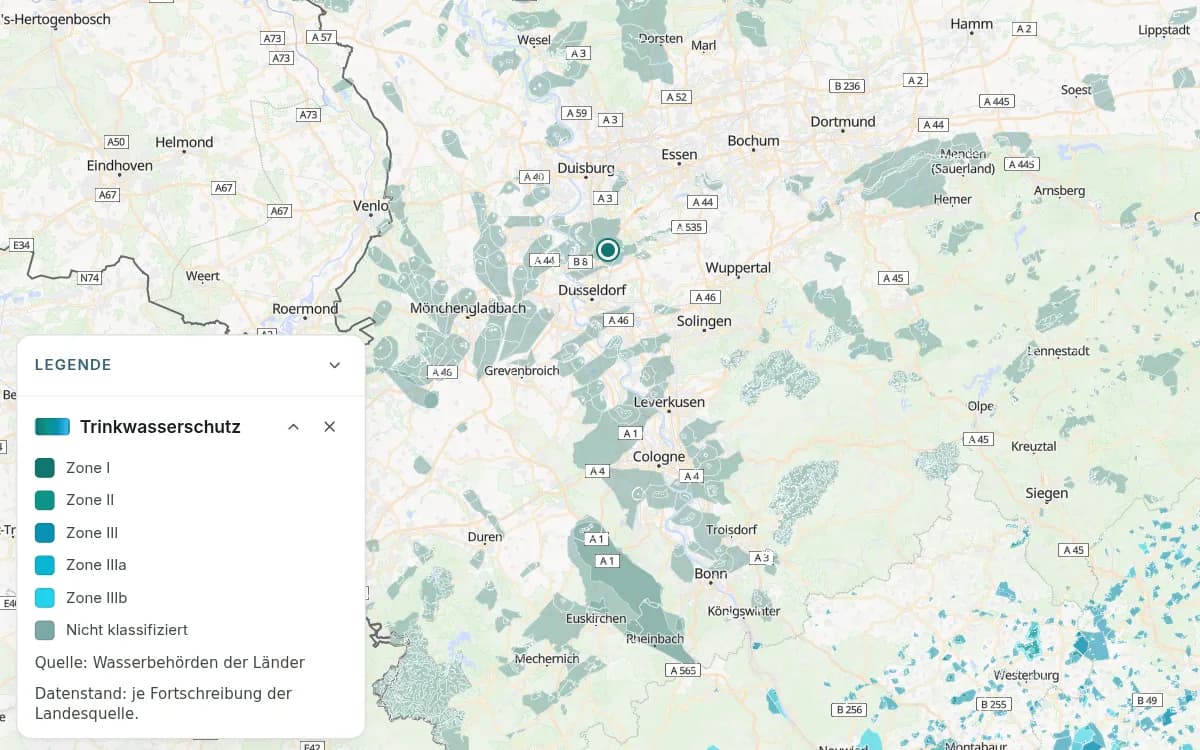
Task: Click the Dortmund city label
Action: coord(843,122)
